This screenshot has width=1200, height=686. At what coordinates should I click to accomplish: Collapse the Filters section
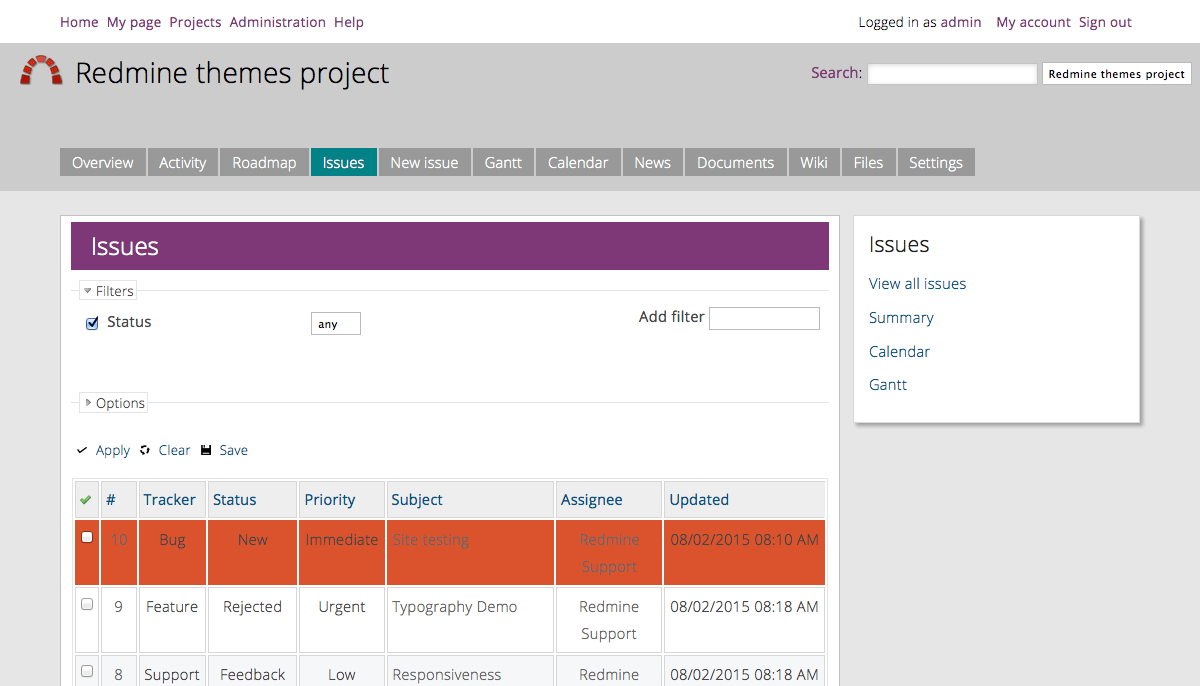(x=108, y=291)
